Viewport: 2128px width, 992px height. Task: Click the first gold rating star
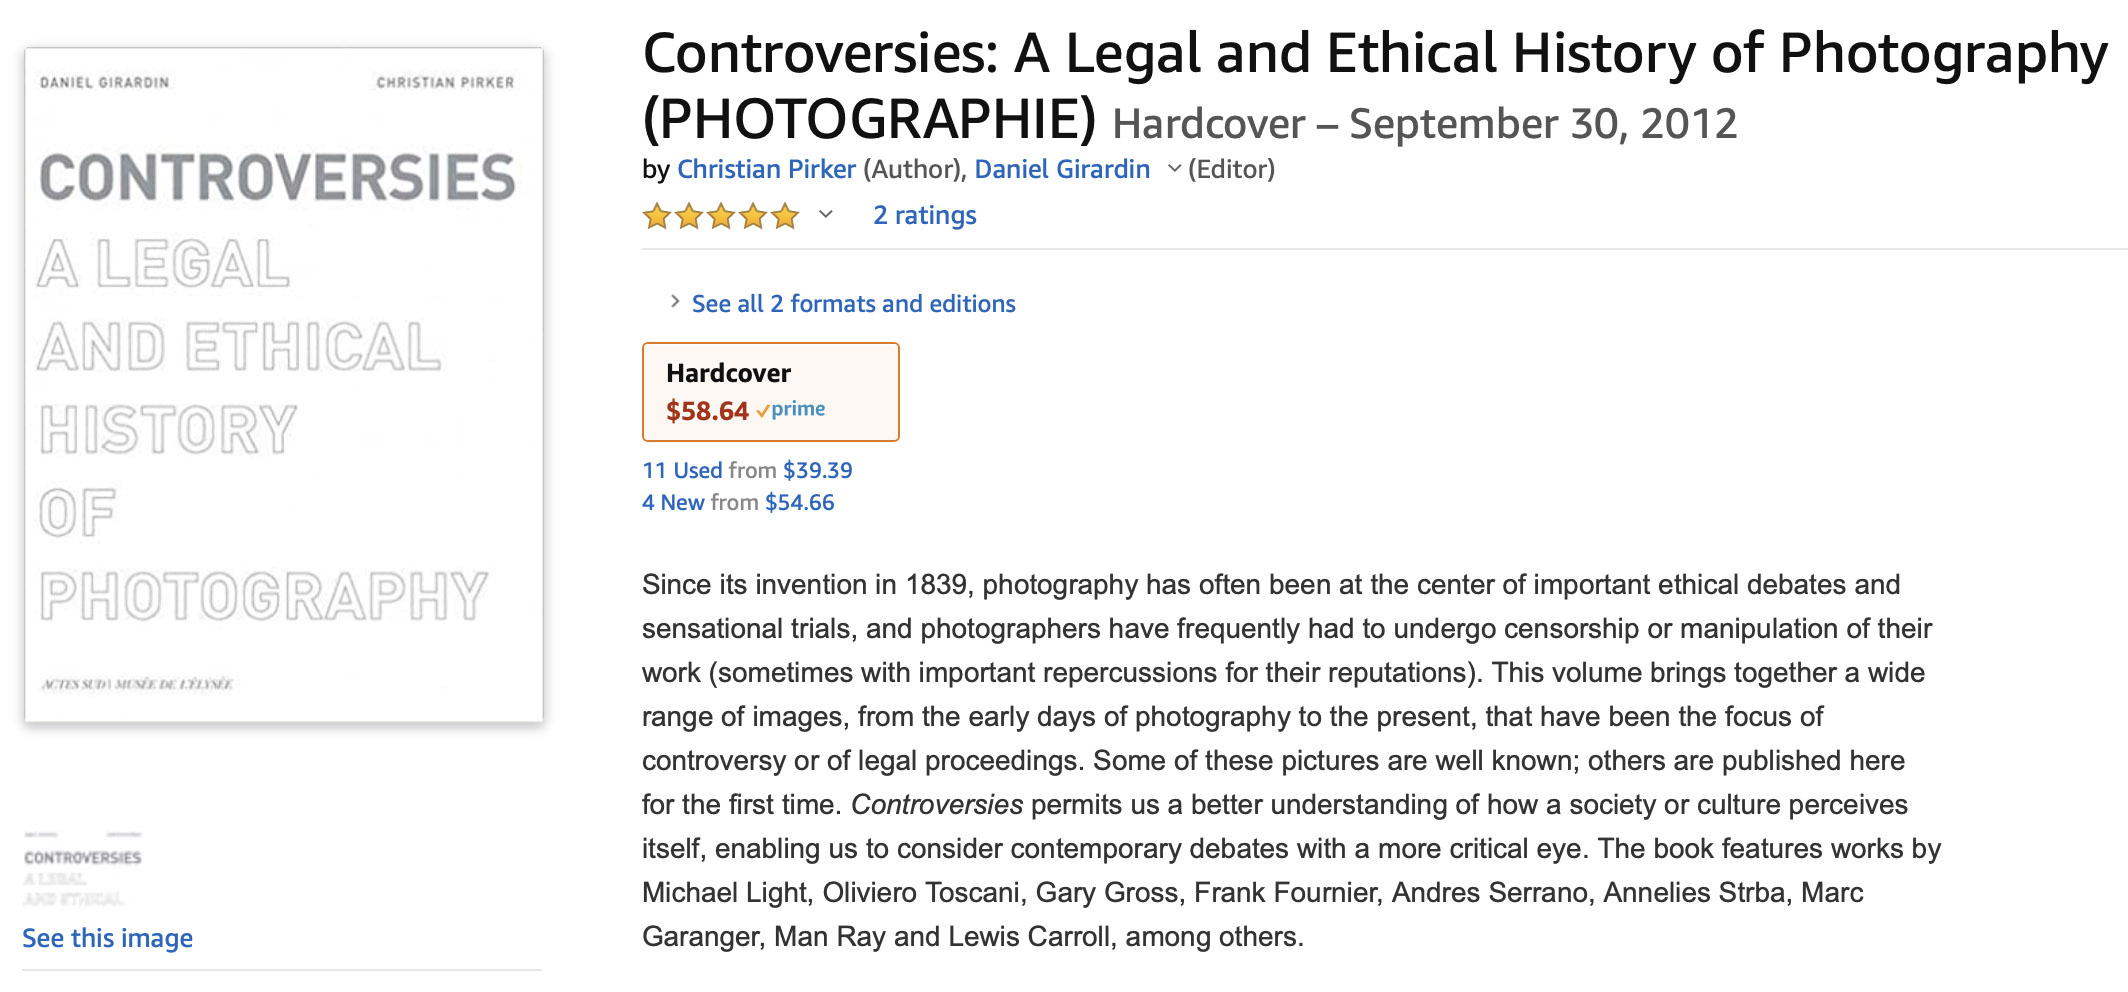click(x=657, y=216)
